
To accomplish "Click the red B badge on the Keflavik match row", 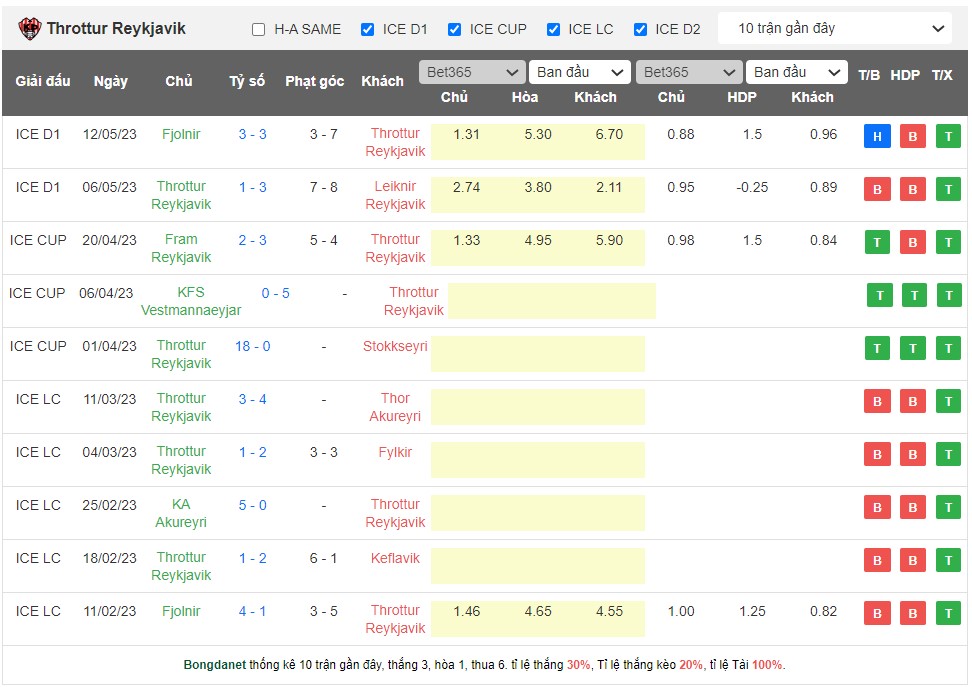I will click(877, 560).
